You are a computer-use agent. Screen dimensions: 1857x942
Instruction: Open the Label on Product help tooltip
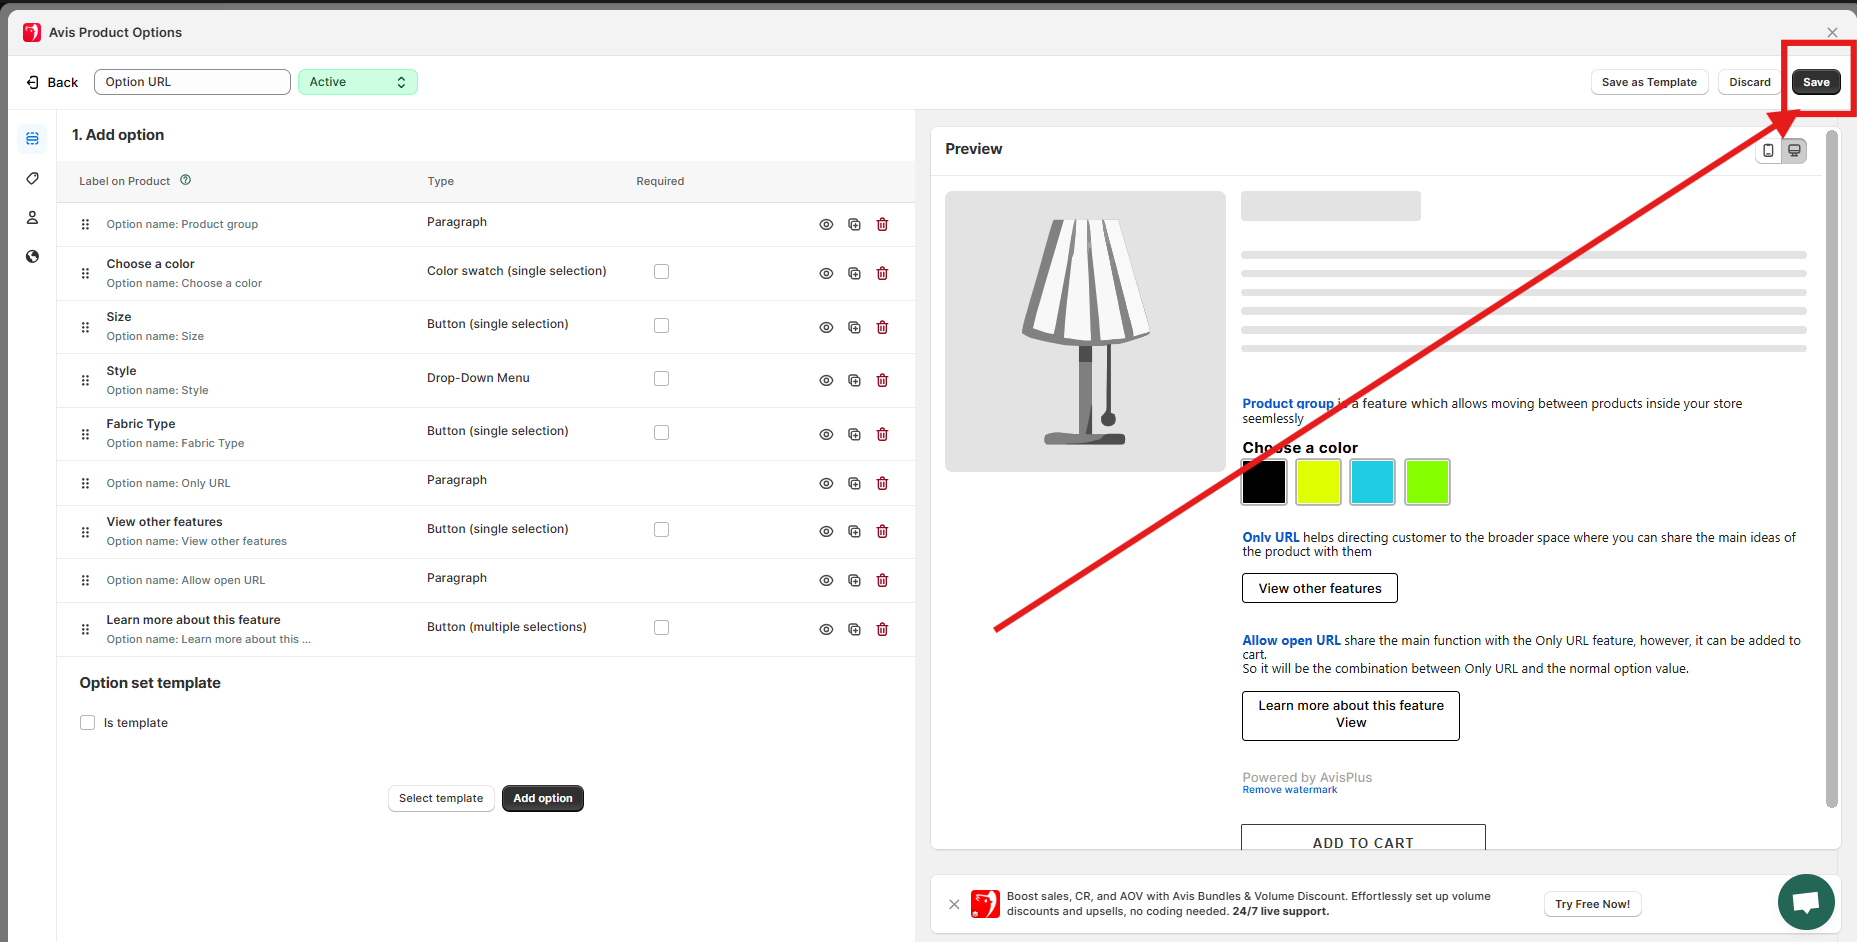click(185, 180)
